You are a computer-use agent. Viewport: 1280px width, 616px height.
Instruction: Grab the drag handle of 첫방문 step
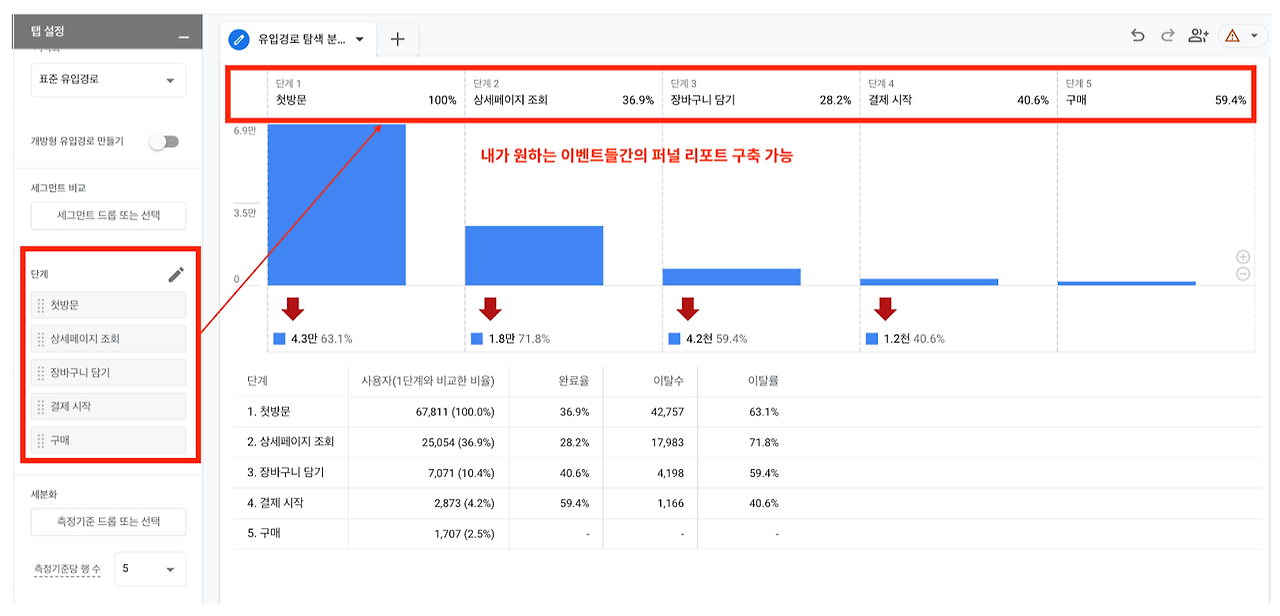click(x=41, y=305)
